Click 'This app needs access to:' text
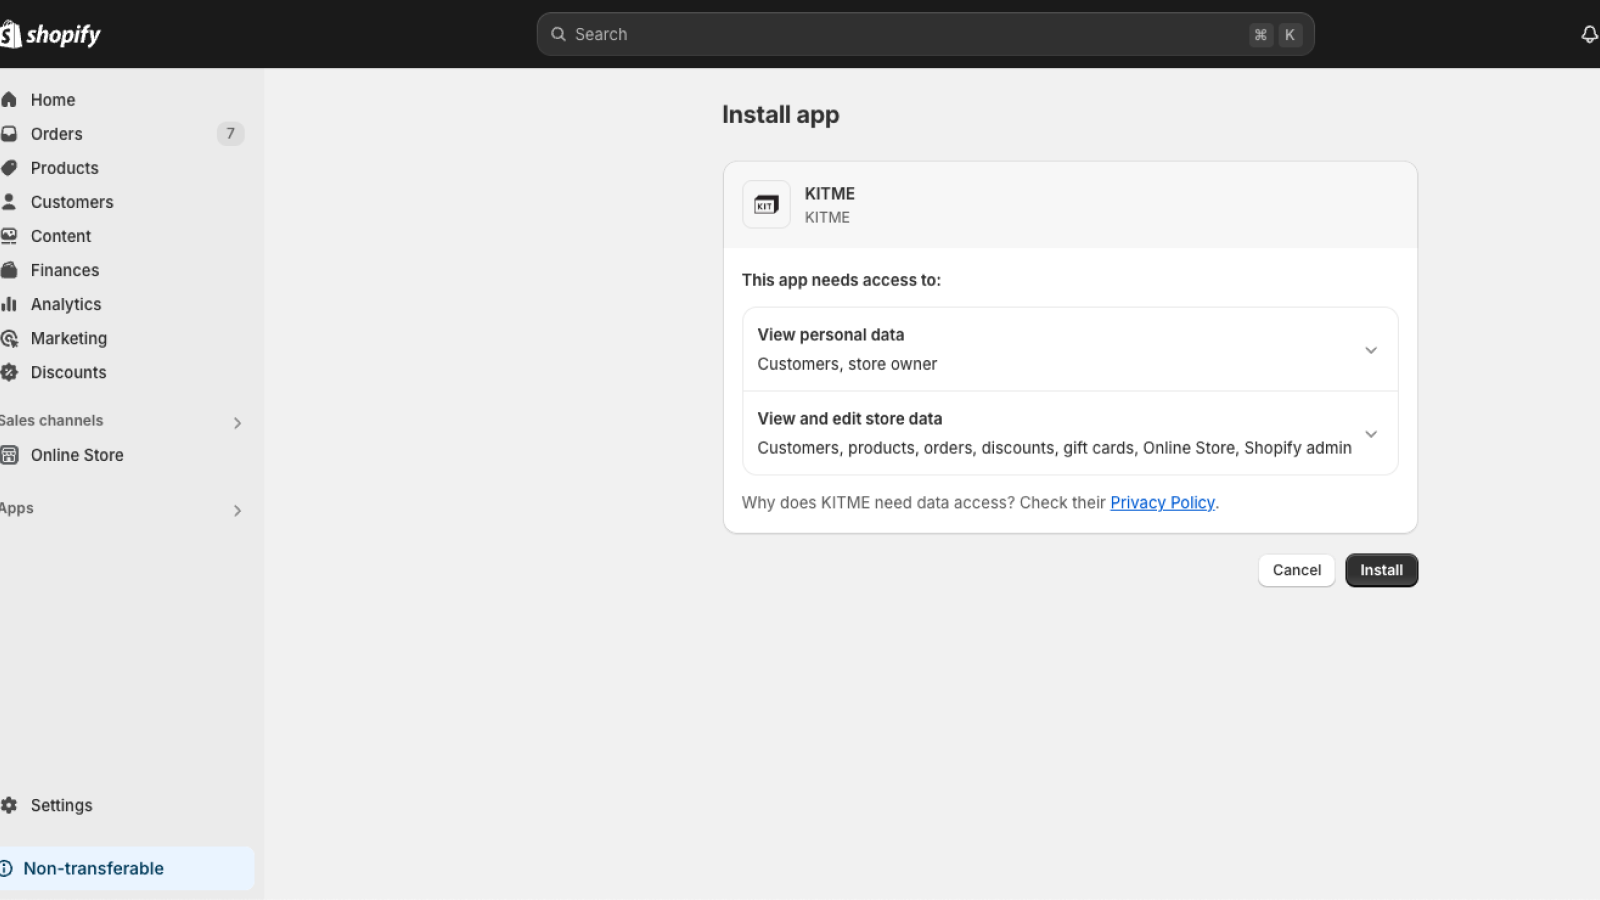The width and height of the screenshot is (1600, 900). [841, 280]
